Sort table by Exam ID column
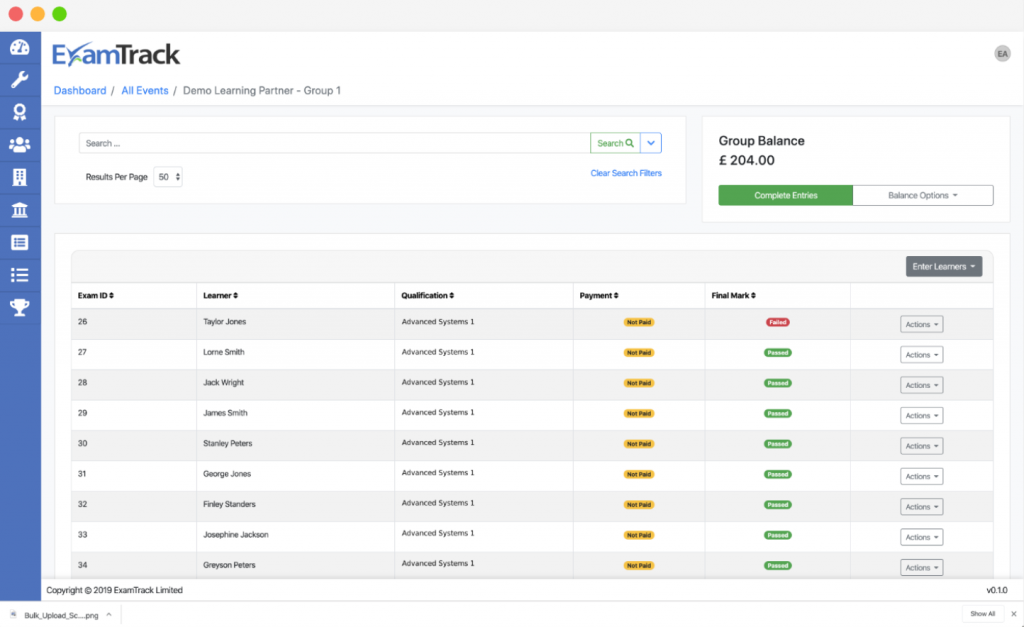The image size is (1024, 627). [x=95, y=296]
